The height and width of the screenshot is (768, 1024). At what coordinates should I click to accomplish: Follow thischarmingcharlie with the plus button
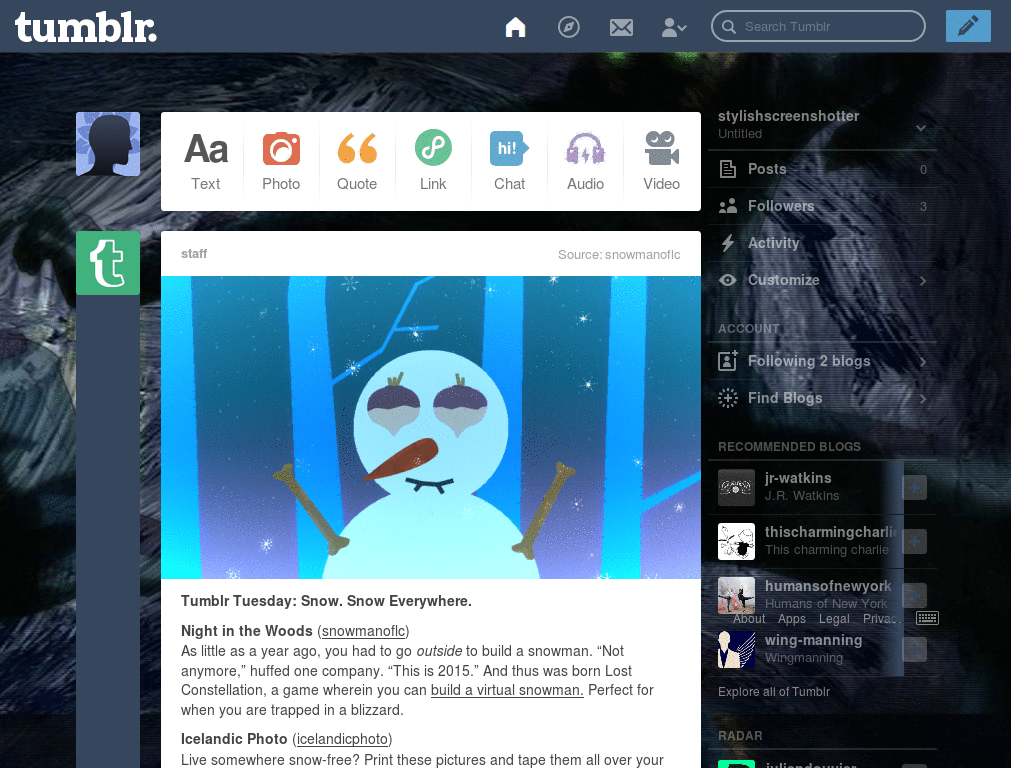coord(914,541)
